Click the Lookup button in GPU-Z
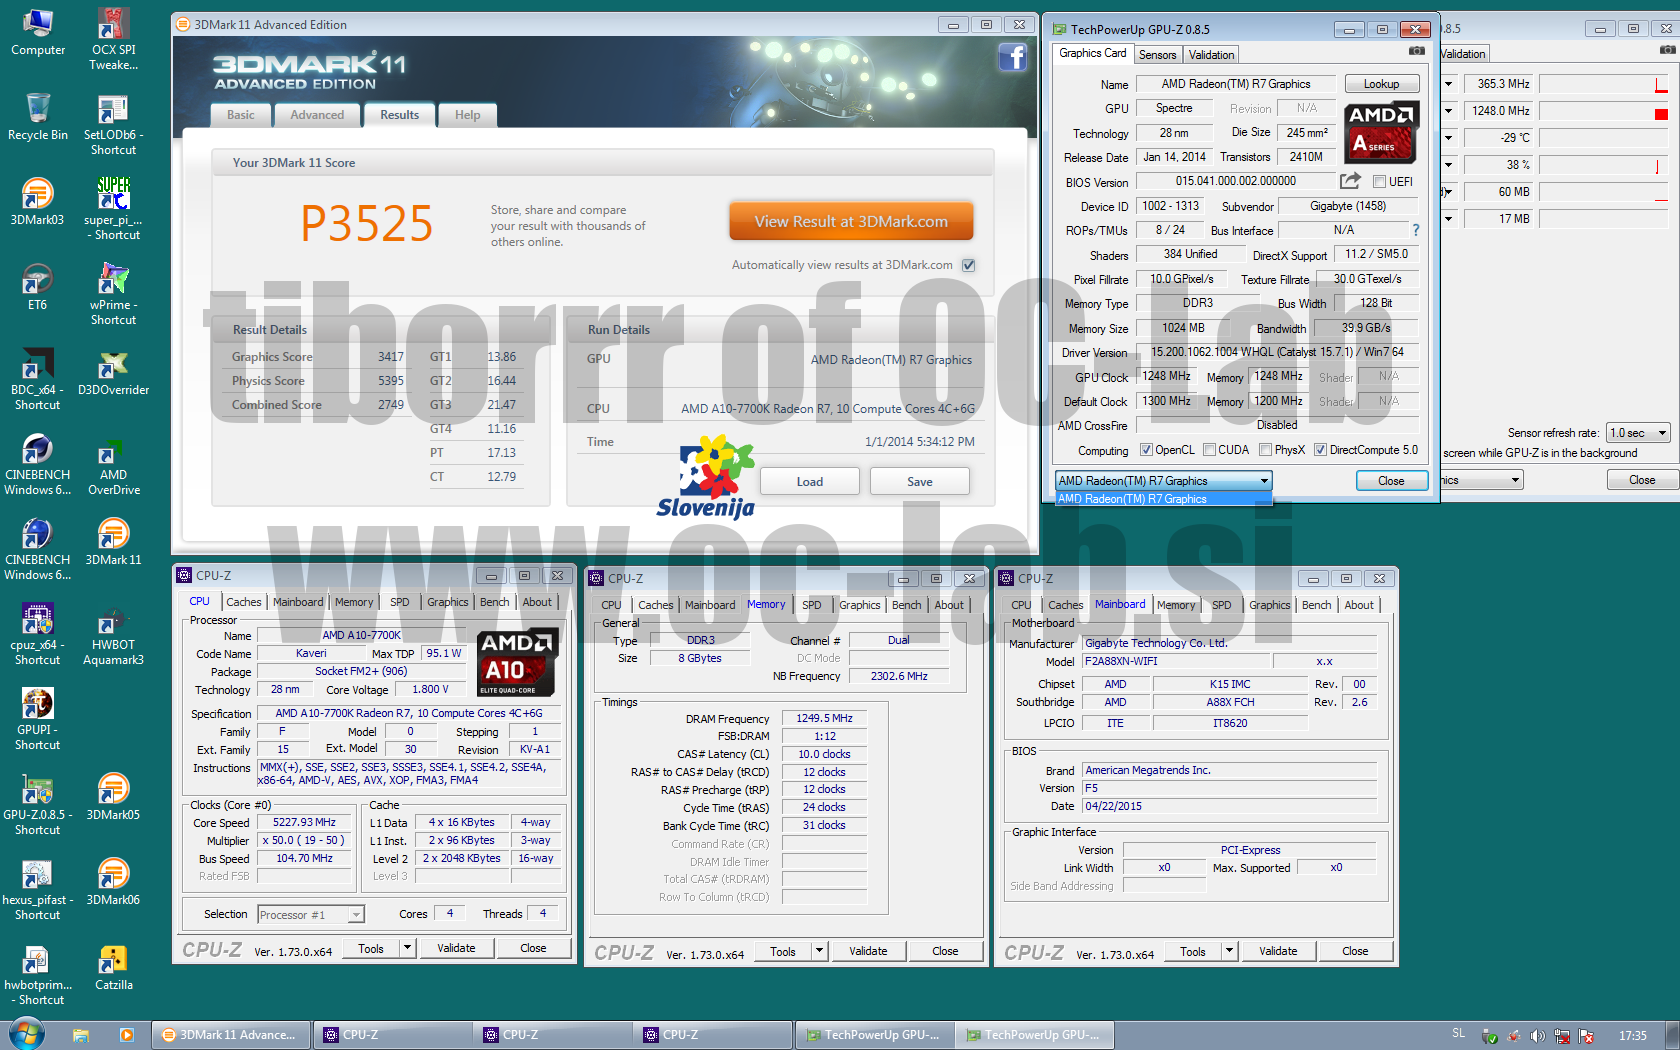Screen dimensions: 1680x1050 [x=1381, y=84]
